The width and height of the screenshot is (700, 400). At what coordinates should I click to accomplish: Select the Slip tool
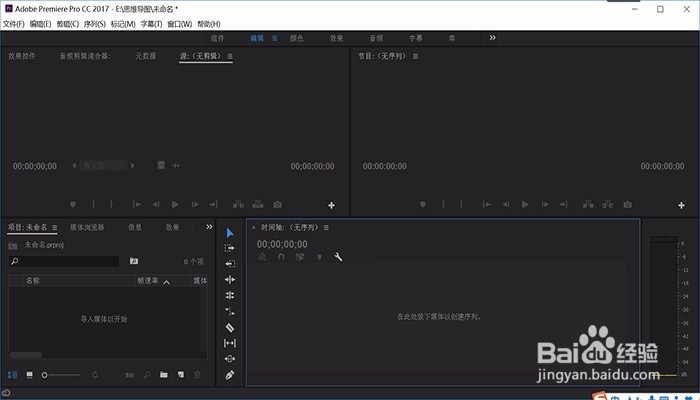[x=230, y=343]
